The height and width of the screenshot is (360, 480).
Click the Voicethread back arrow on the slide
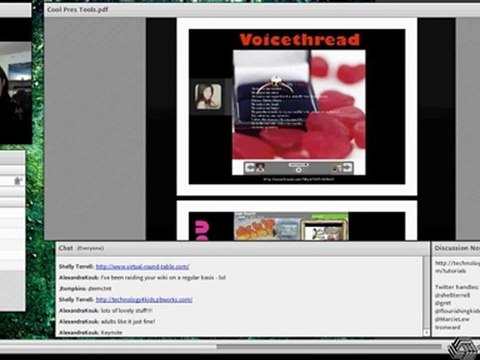point(250,168)
